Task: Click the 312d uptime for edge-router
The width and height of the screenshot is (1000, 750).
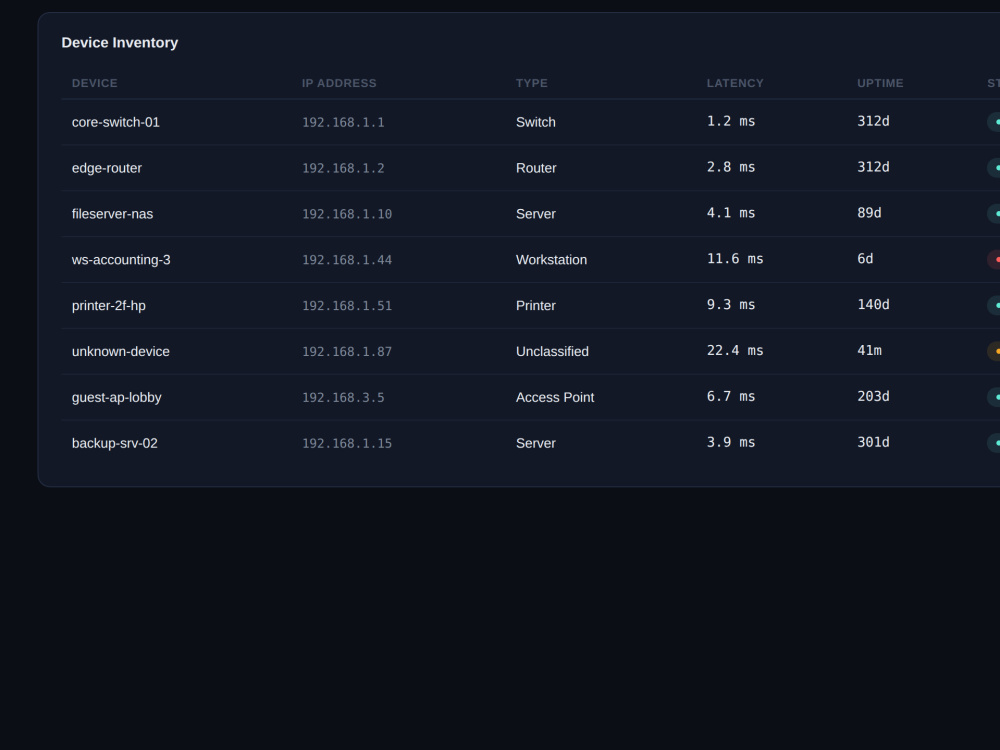Action: pyautogui.click(x=873, y=167)
